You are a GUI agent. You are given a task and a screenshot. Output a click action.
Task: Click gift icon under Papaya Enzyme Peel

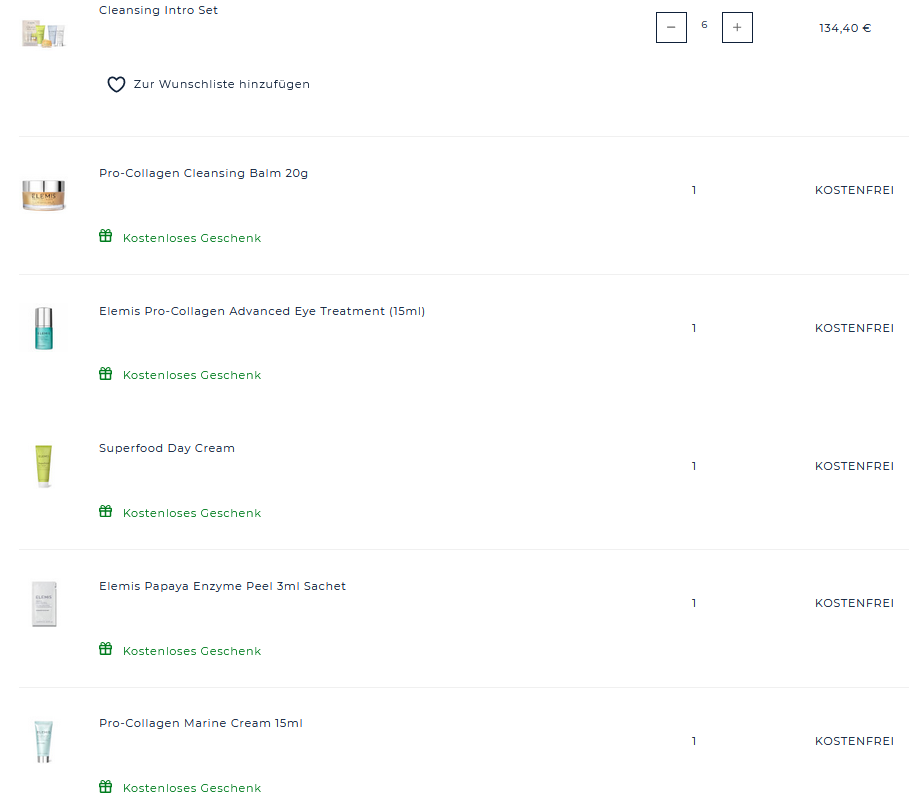point(106,650)
